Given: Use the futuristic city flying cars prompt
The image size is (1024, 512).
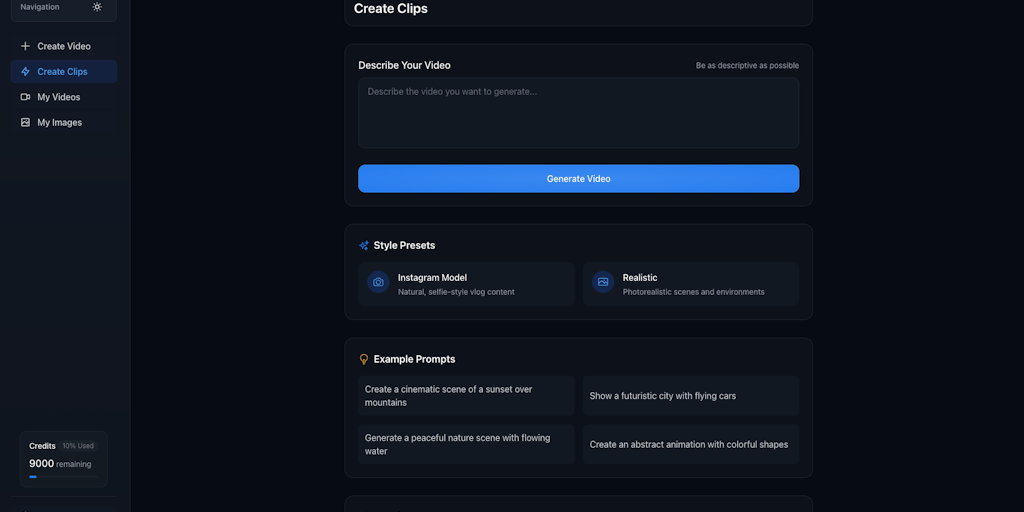Looking at the screenshot, I should coord(691,396).
